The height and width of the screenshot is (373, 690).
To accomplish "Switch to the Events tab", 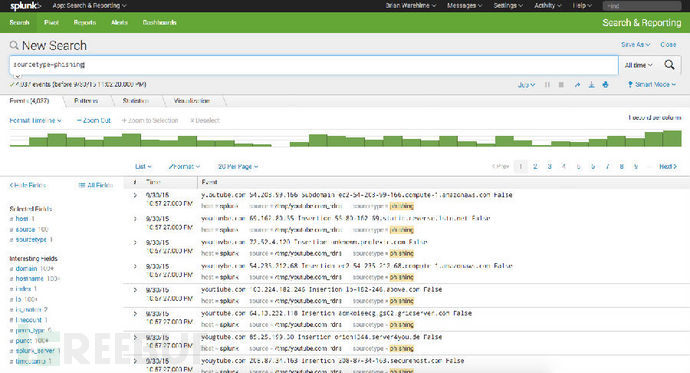I will pos(29,101).
